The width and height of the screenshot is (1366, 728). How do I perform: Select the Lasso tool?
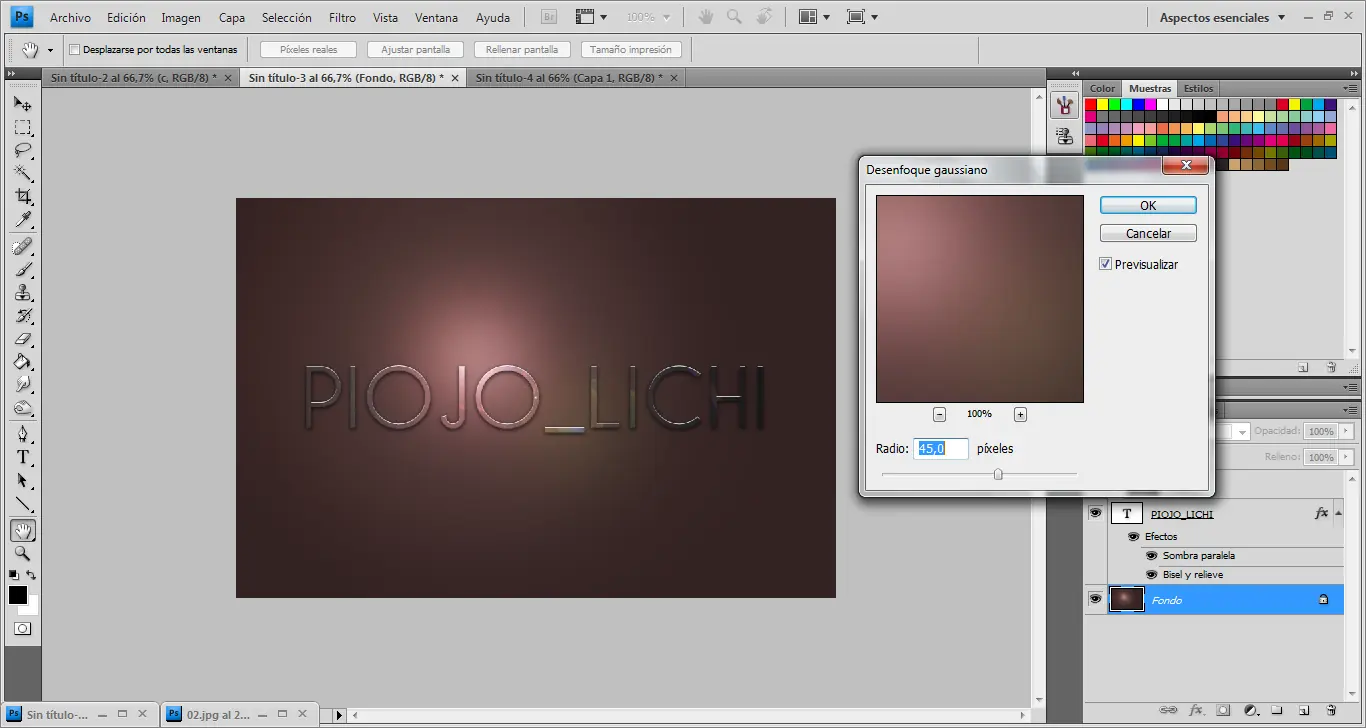coord(23,150)
